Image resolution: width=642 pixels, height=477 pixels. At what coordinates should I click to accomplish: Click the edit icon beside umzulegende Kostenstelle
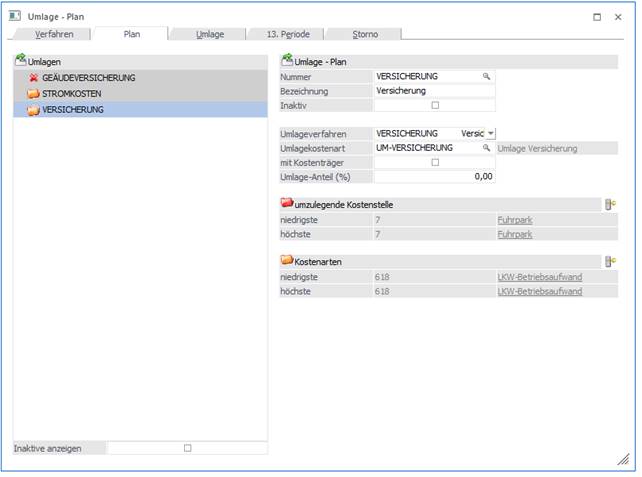tap(610, 204)
